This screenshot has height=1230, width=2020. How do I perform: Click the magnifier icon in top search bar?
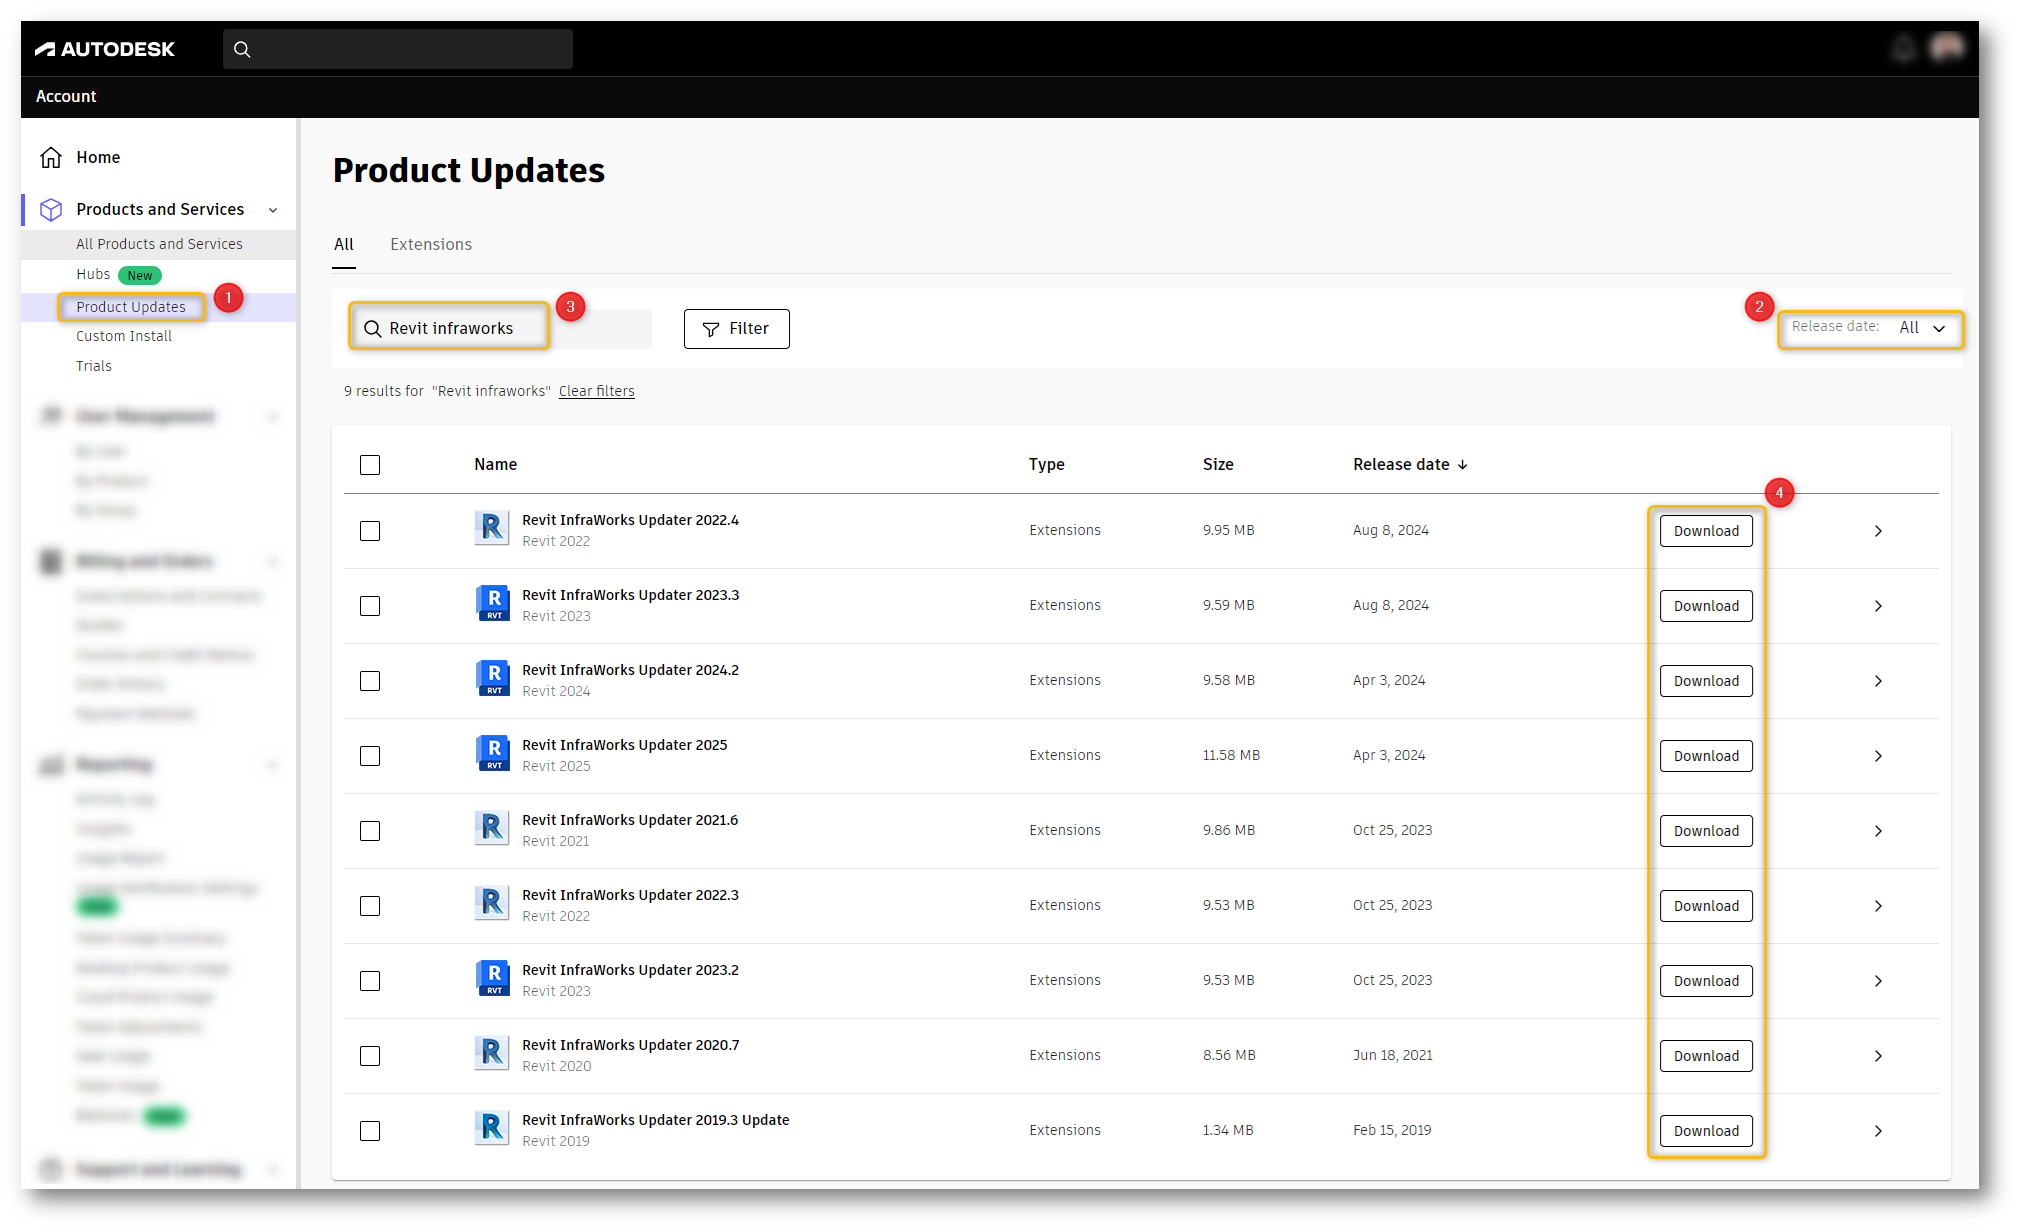(x=242, y=49)
